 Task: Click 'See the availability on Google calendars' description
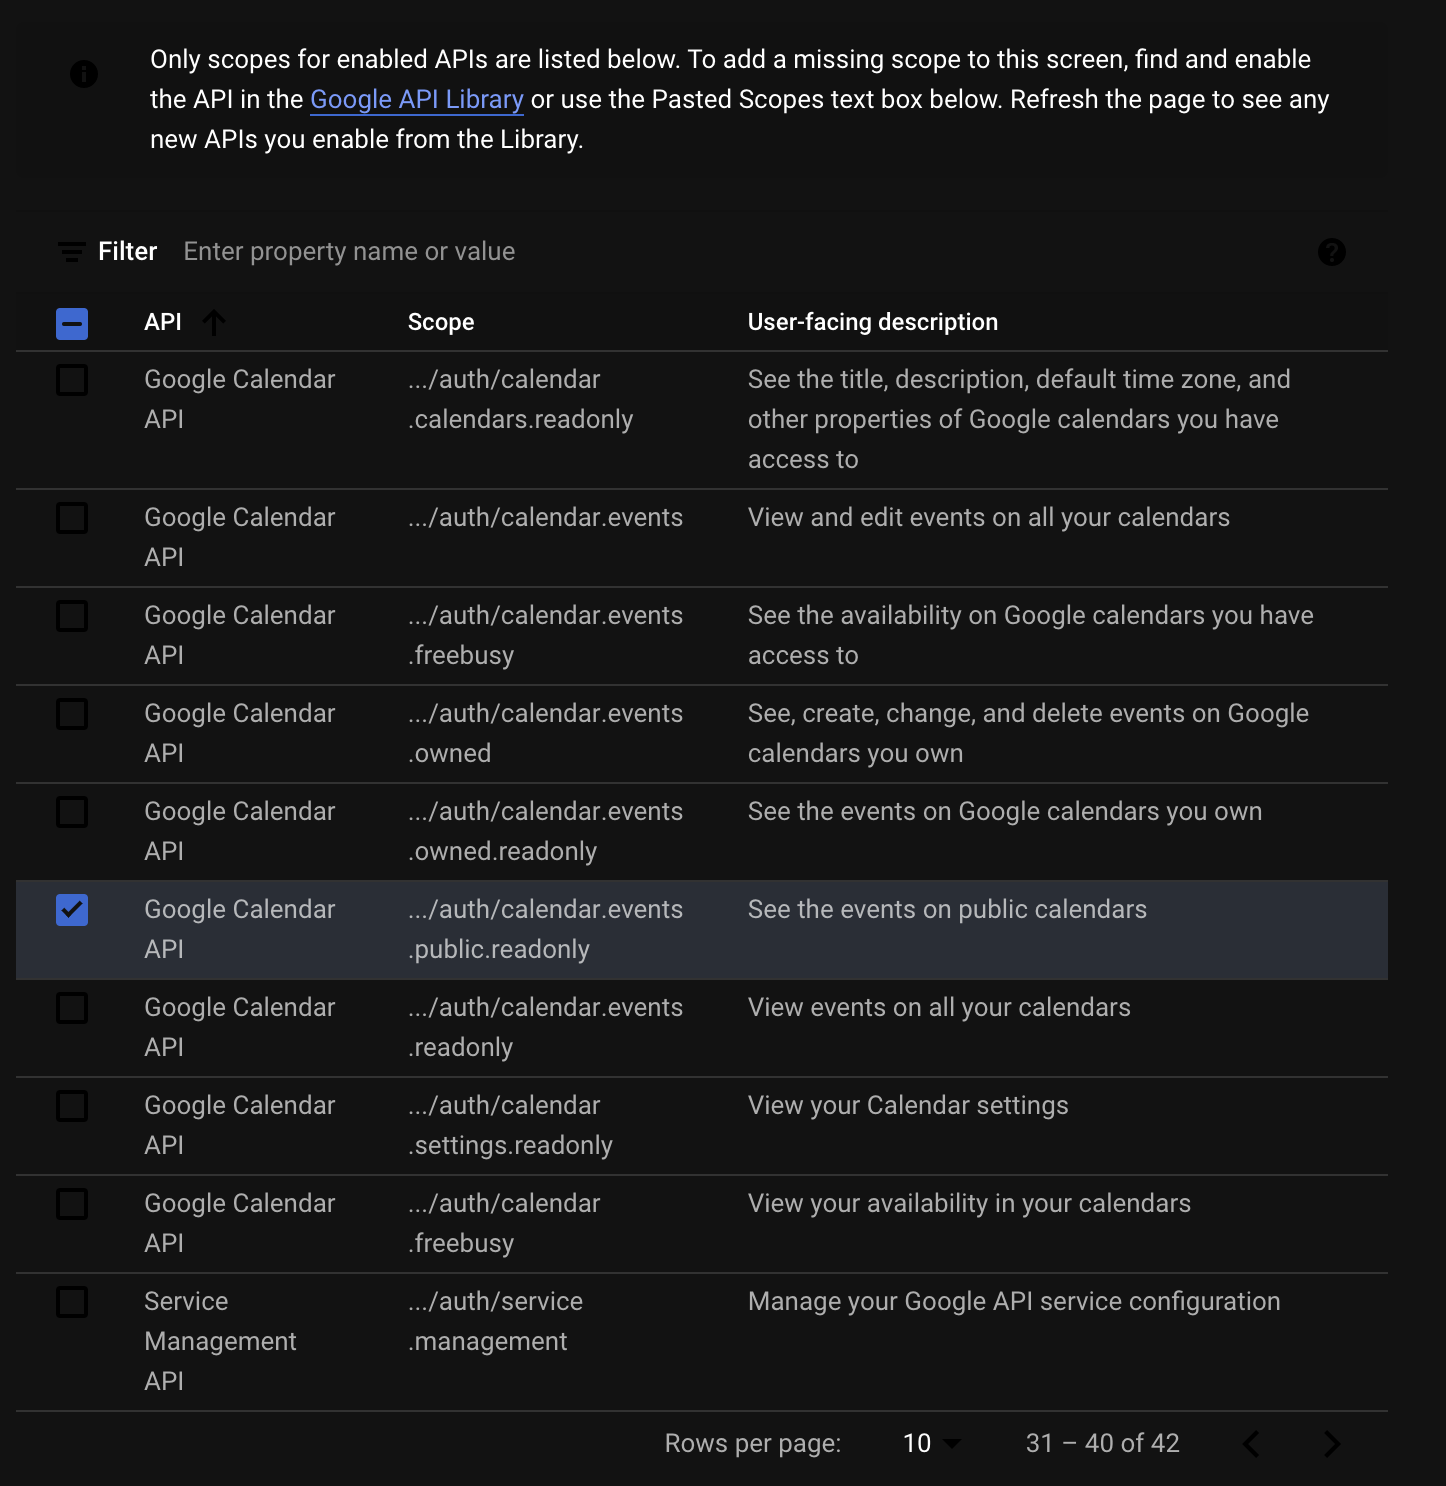coord(1031,635)
